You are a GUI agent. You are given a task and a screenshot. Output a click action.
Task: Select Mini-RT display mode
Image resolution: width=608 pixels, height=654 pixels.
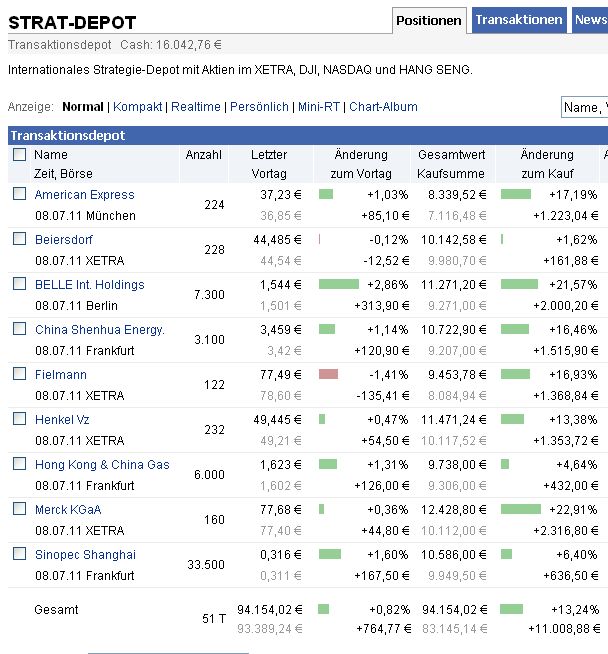(319, 107)
